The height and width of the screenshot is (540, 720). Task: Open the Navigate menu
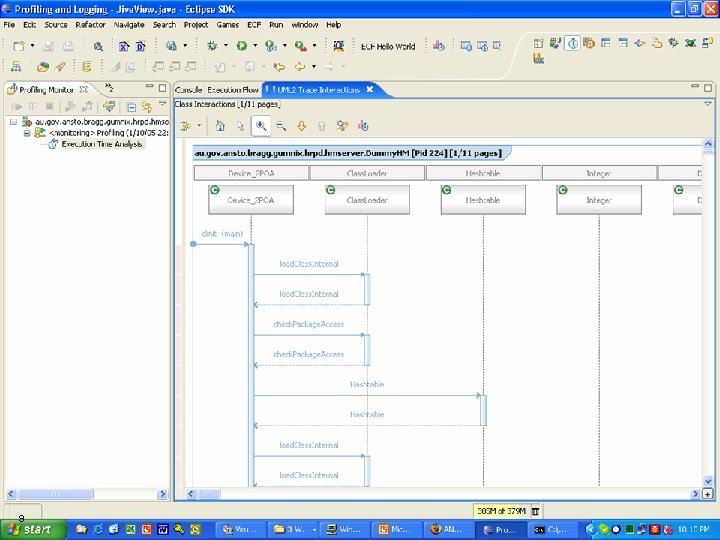(129, 25)
